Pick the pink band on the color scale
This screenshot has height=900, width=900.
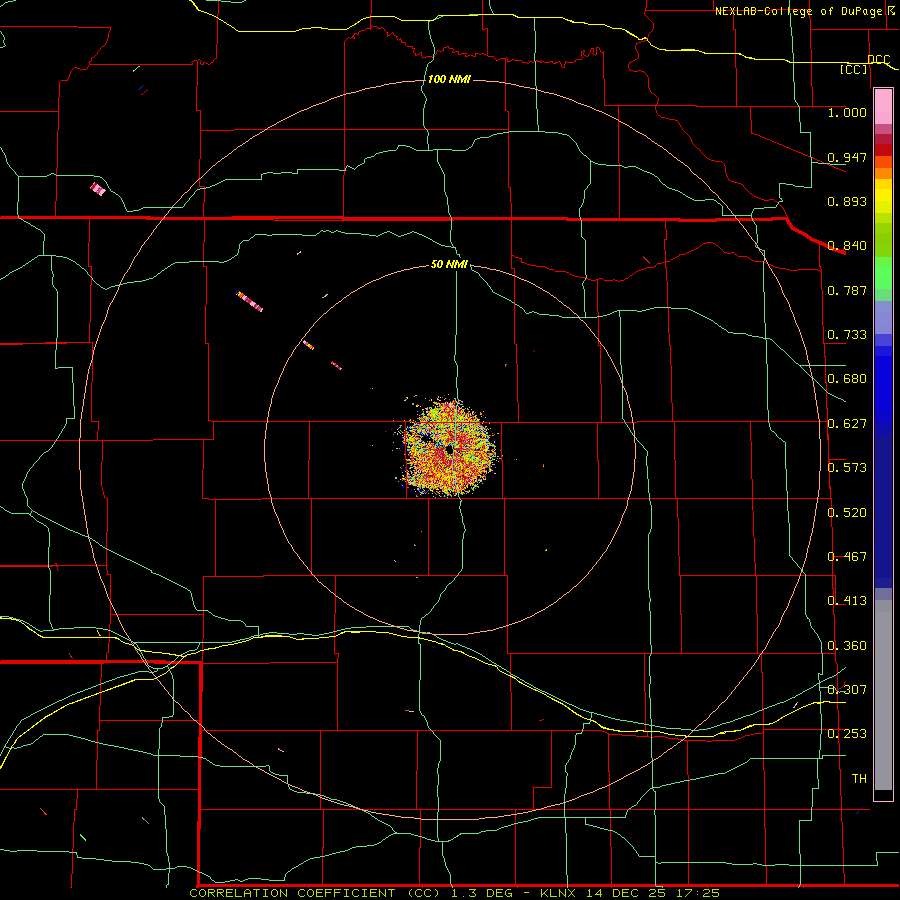[x=883, y=106]
